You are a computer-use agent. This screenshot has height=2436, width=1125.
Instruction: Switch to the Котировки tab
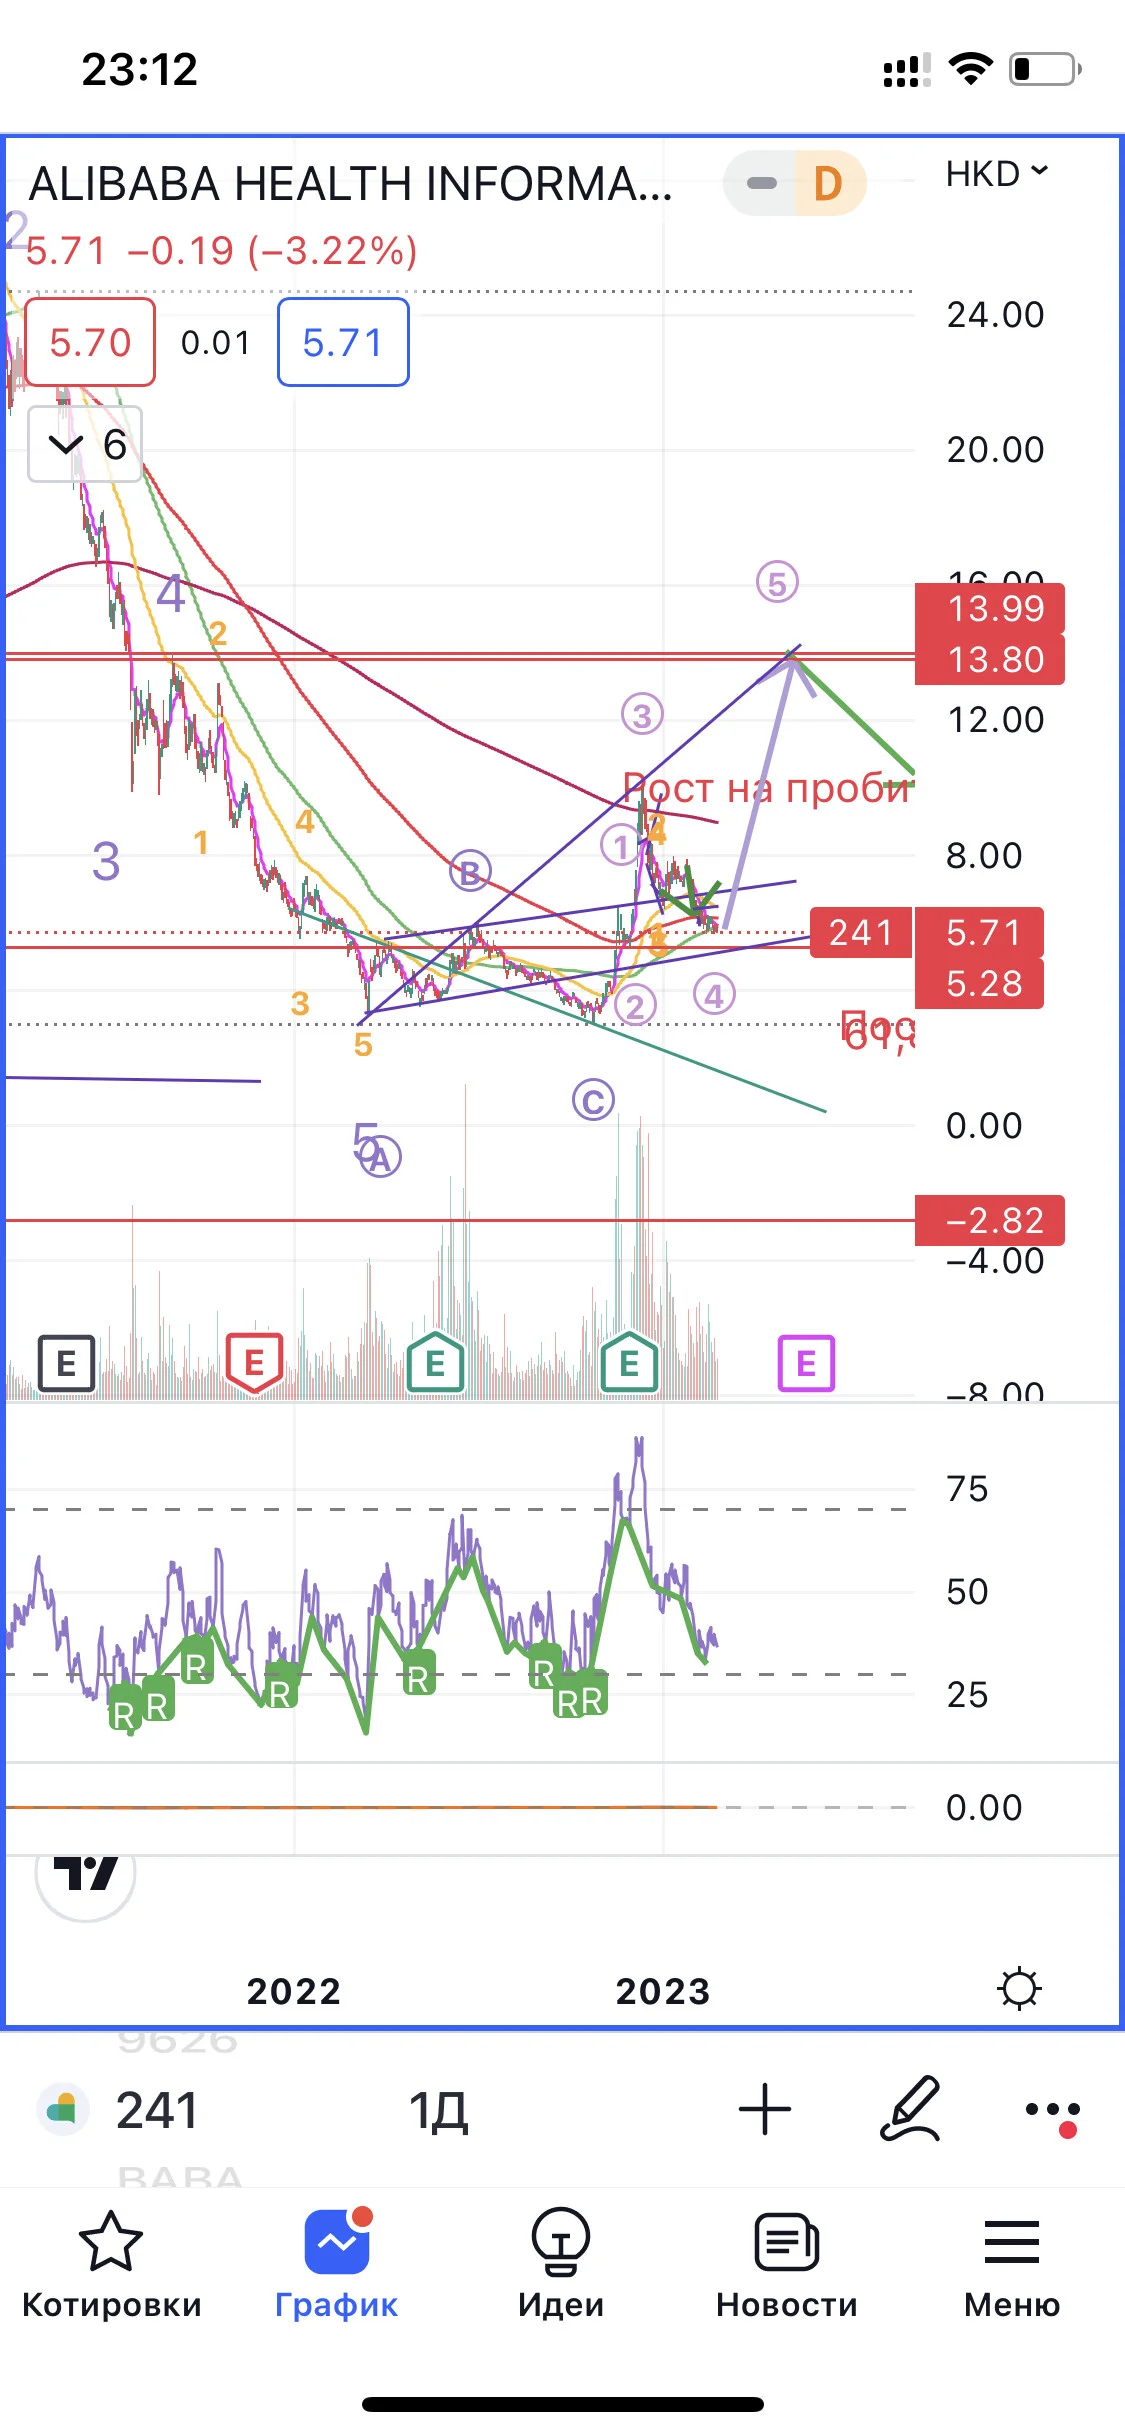(112, 2265)
